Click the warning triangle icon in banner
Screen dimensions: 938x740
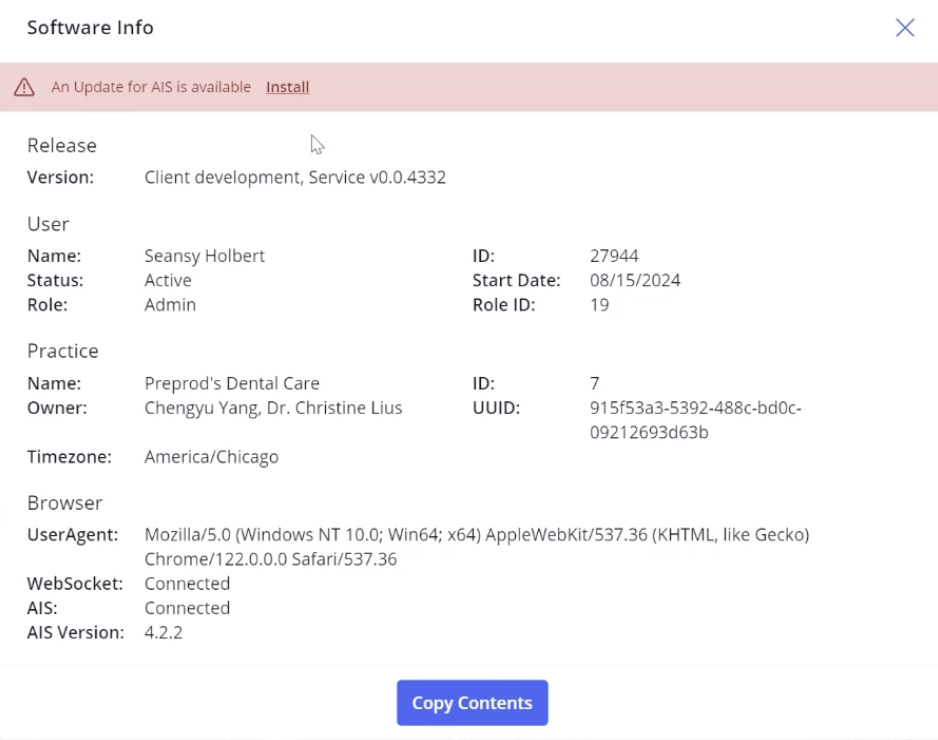coord(24,87)
